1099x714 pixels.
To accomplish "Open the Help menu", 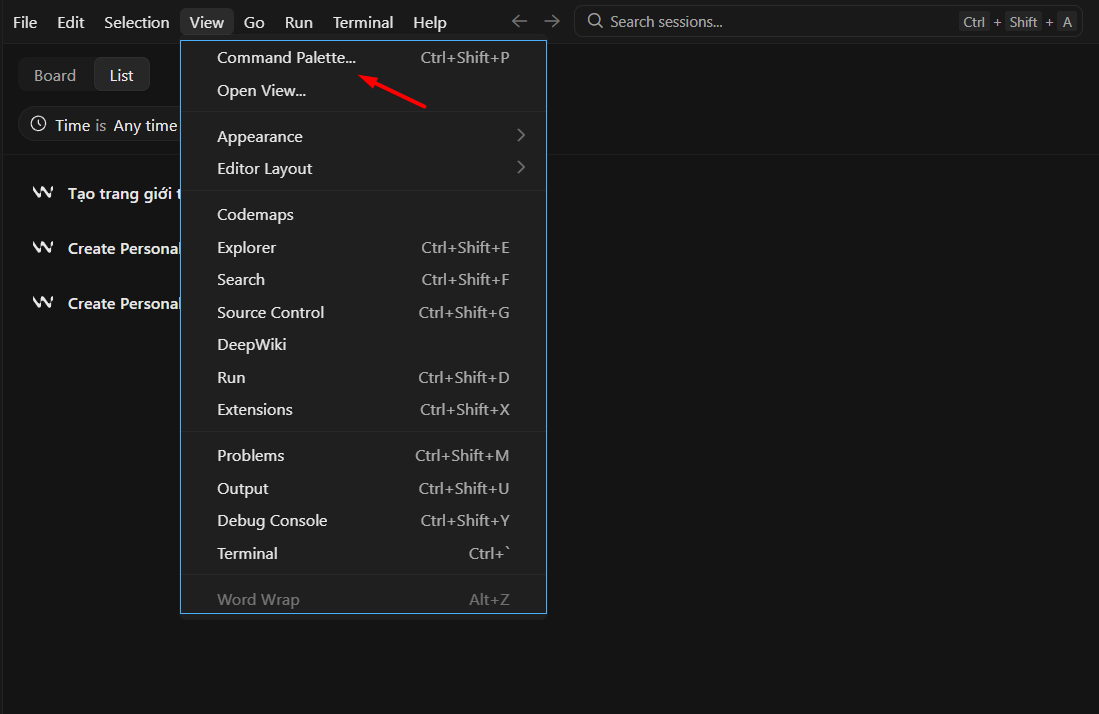I will 430,22.
